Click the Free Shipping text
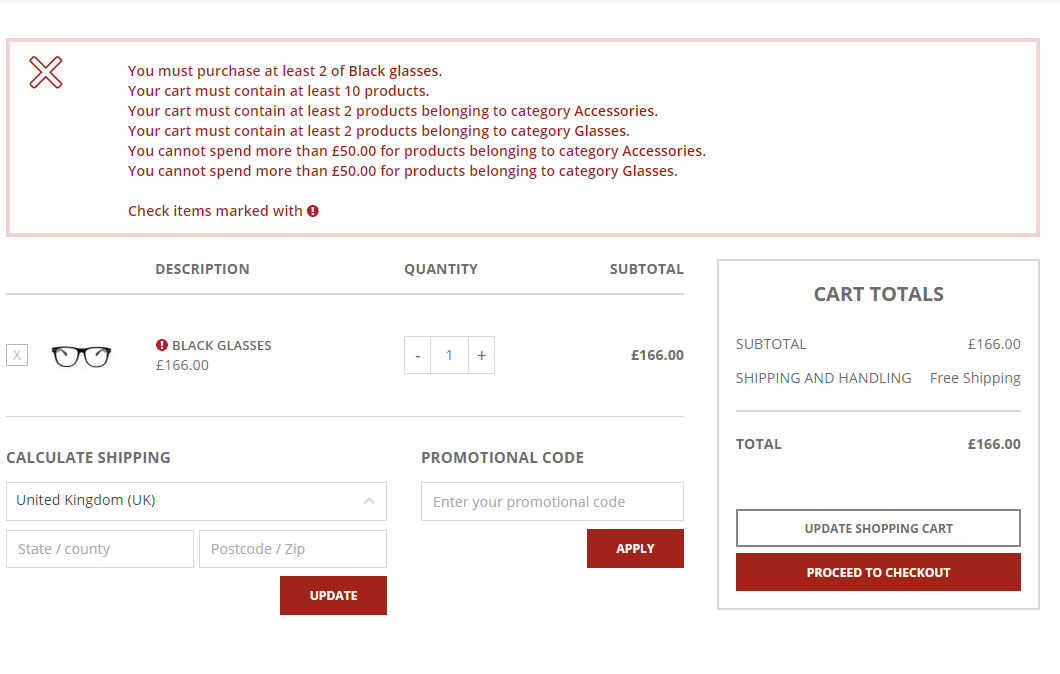Viewport: 1060px width, 674px height. click(x=975, y=378)
